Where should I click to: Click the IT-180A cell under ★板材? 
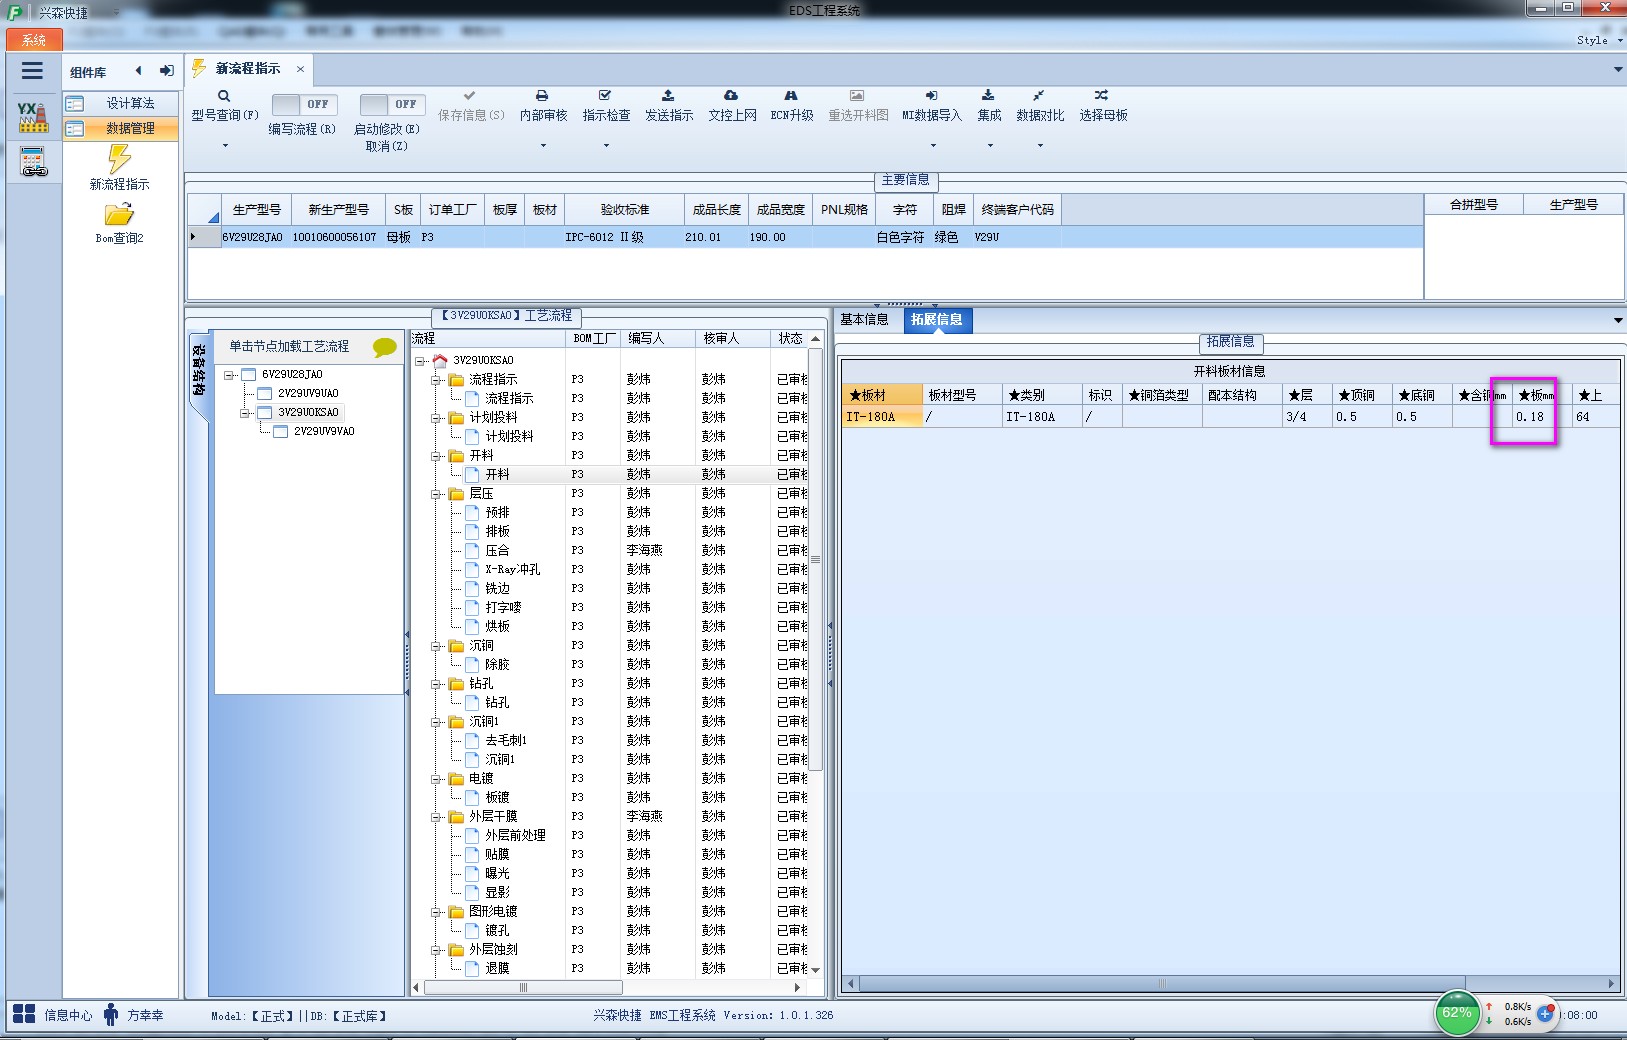click(882, 417)
